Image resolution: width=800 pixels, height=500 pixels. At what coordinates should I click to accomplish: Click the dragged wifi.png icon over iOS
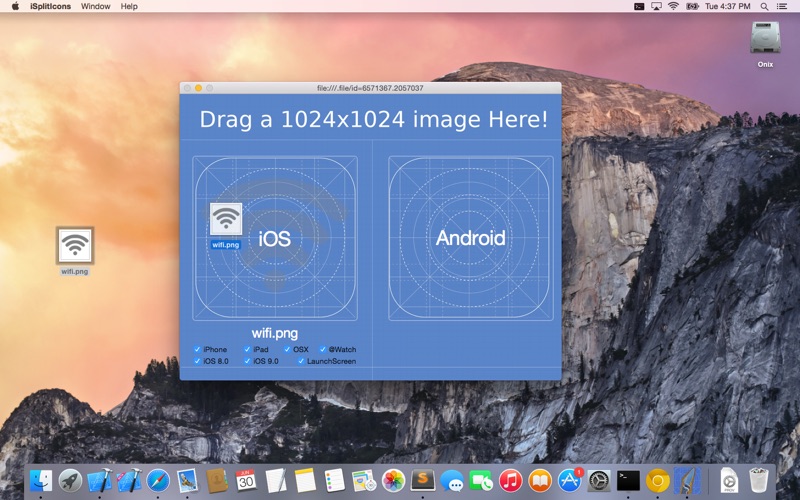[226, 219]
